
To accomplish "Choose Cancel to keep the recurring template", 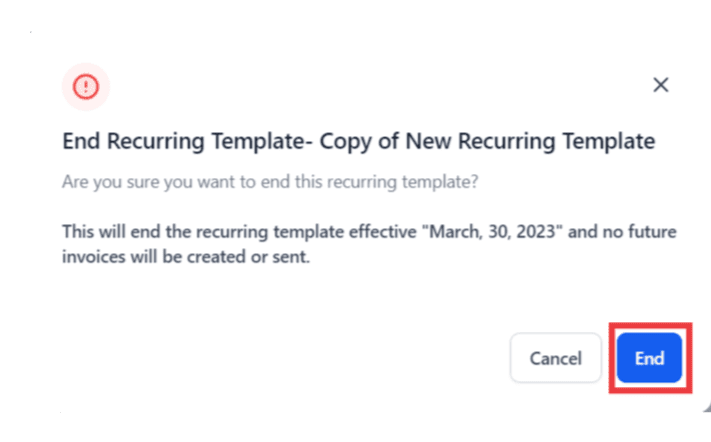I will [x=555, y=358].
